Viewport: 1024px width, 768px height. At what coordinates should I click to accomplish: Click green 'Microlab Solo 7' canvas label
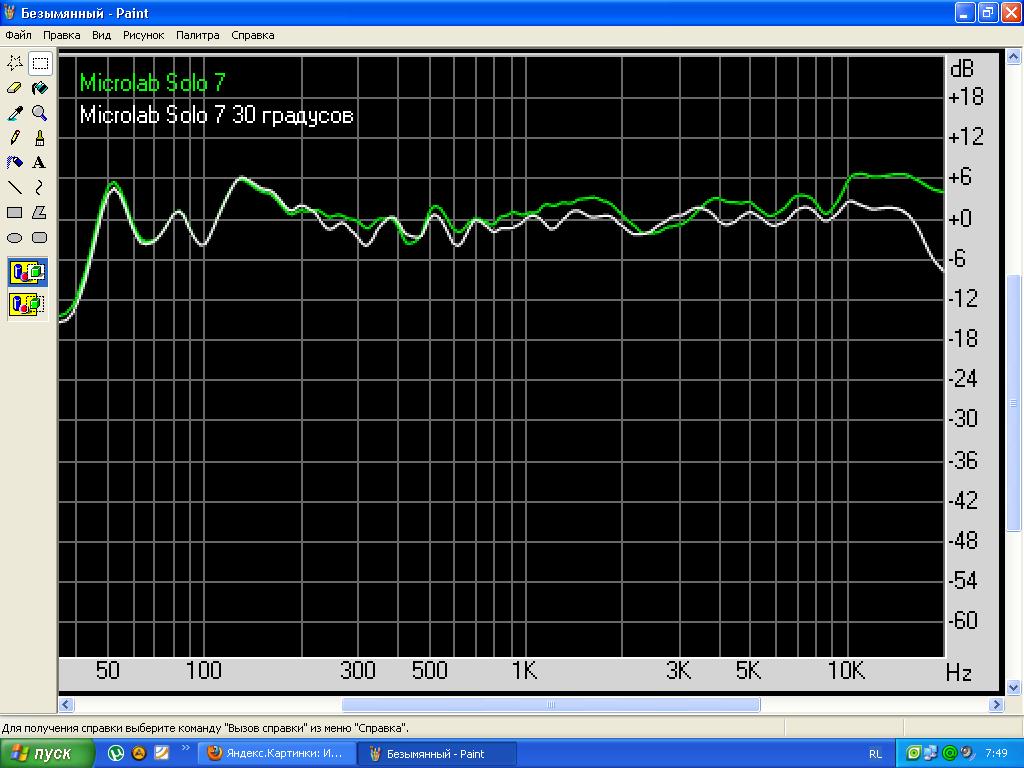point(152,83)
